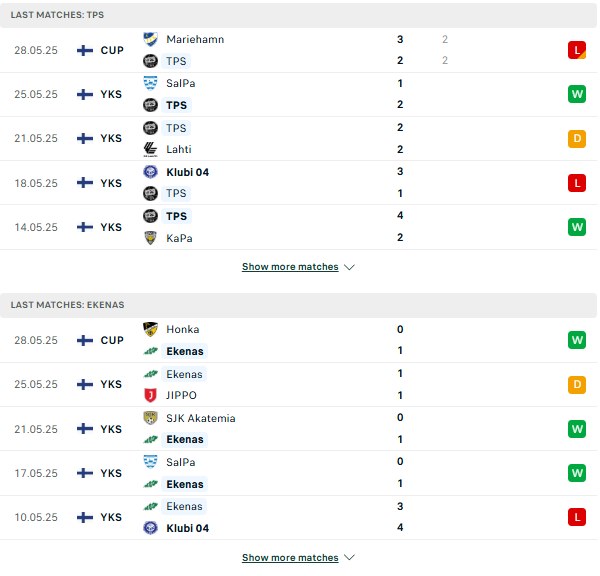Select the Last Matches: TPS header
This screenshot has width=600, height=576.
click(x=298, y=15)
